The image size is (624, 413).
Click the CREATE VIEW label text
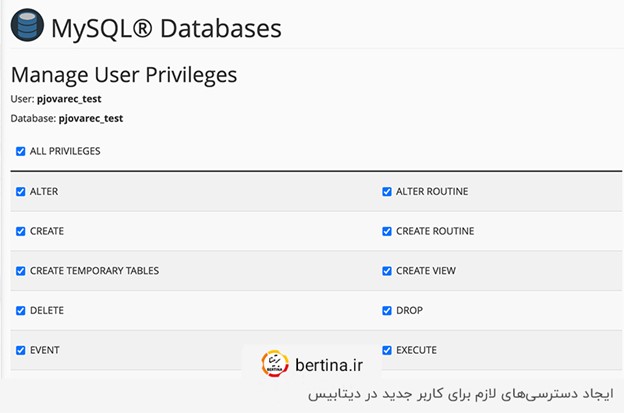point(426,271)
